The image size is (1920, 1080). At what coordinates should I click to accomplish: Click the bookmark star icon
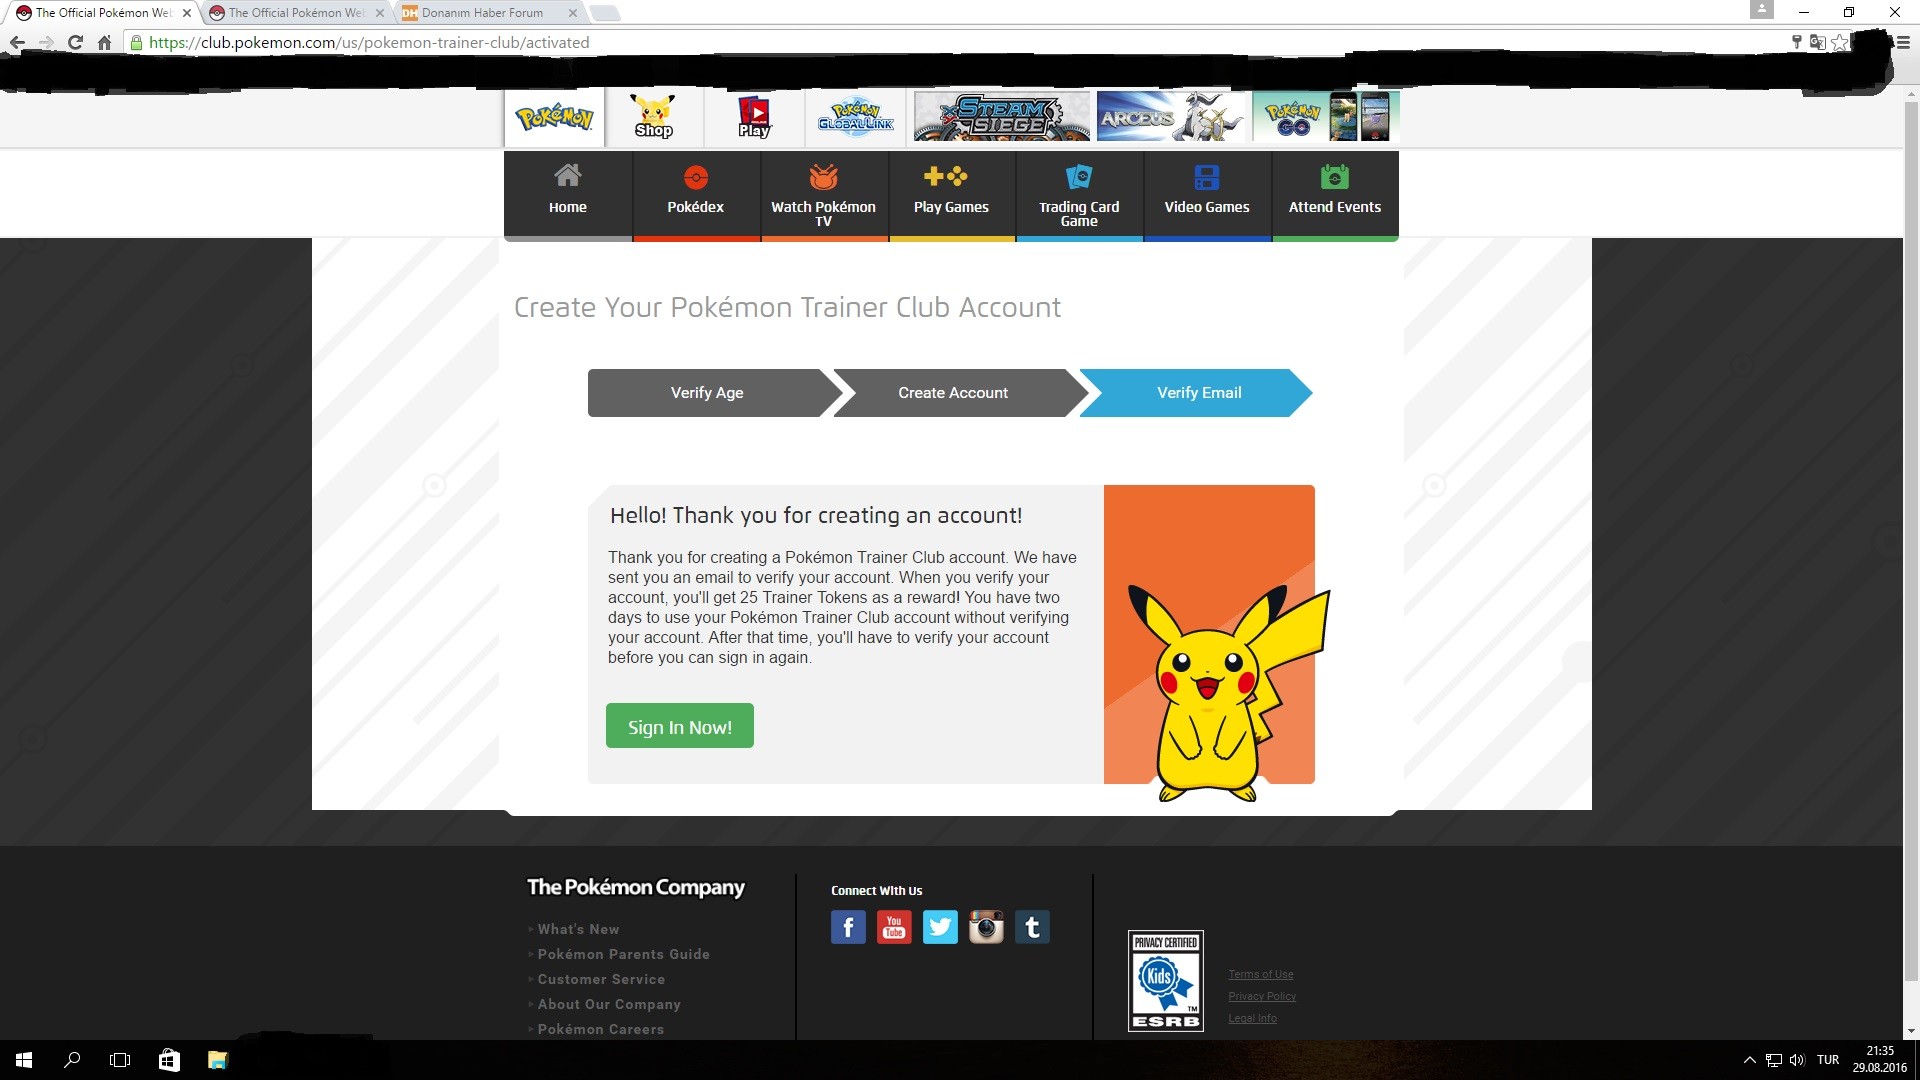click(x=1839, y=43)
